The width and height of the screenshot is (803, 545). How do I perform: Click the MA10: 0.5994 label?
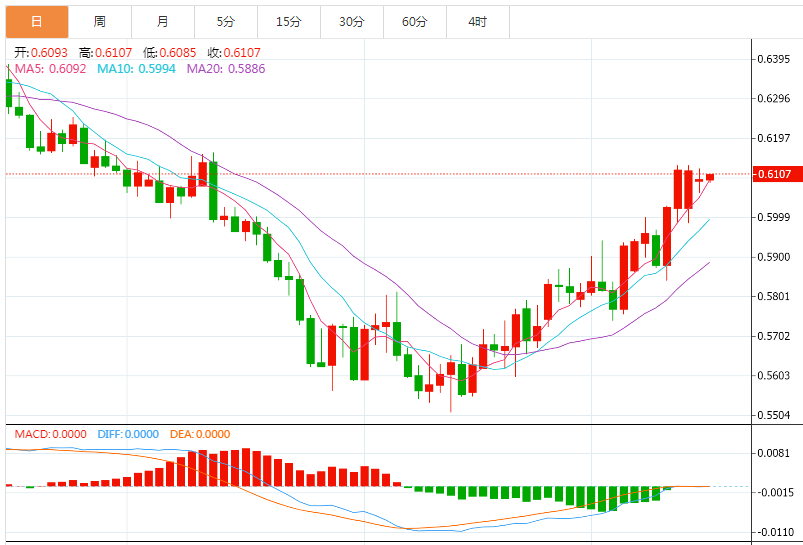click(136, 69)
